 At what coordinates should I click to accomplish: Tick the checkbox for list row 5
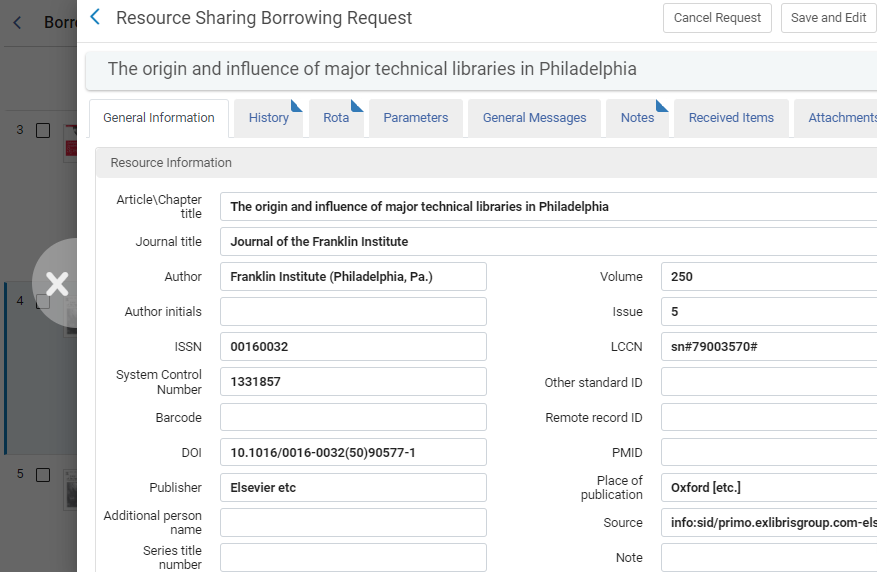43,474
